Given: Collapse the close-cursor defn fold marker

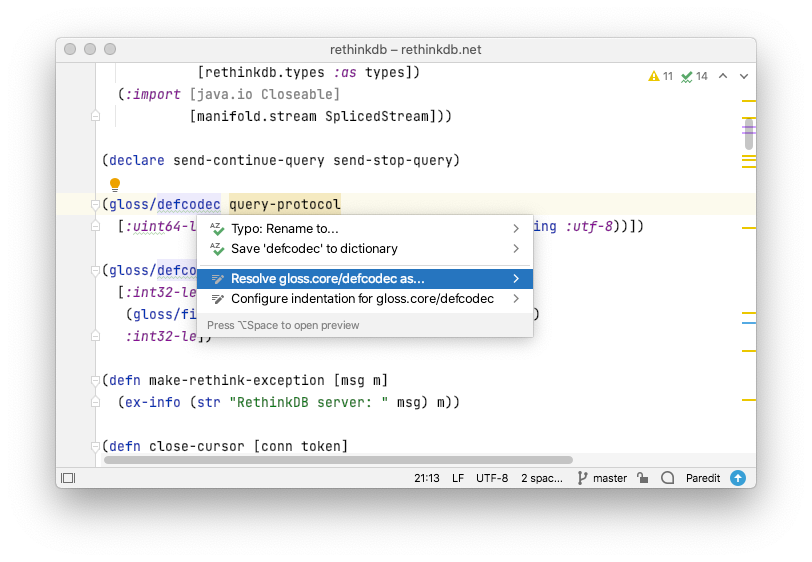Looking at the screenshot, I should [95, 446].
